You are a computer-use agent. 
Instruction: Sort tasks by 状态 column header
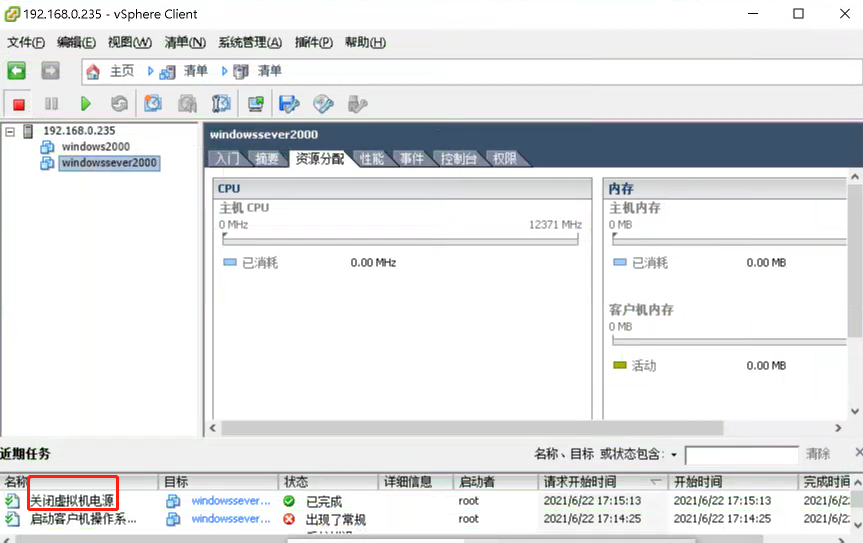[328, 482]
